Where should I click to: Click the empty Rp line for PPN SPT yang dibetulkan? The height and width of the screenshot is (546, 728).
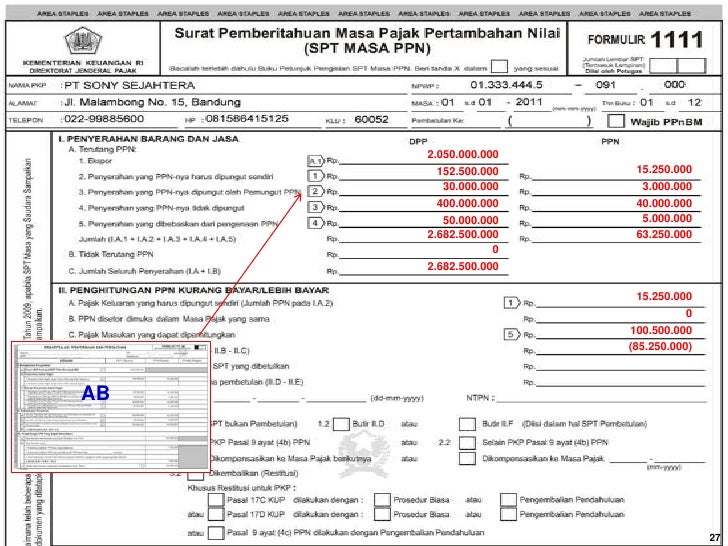[x=621, y=366]
